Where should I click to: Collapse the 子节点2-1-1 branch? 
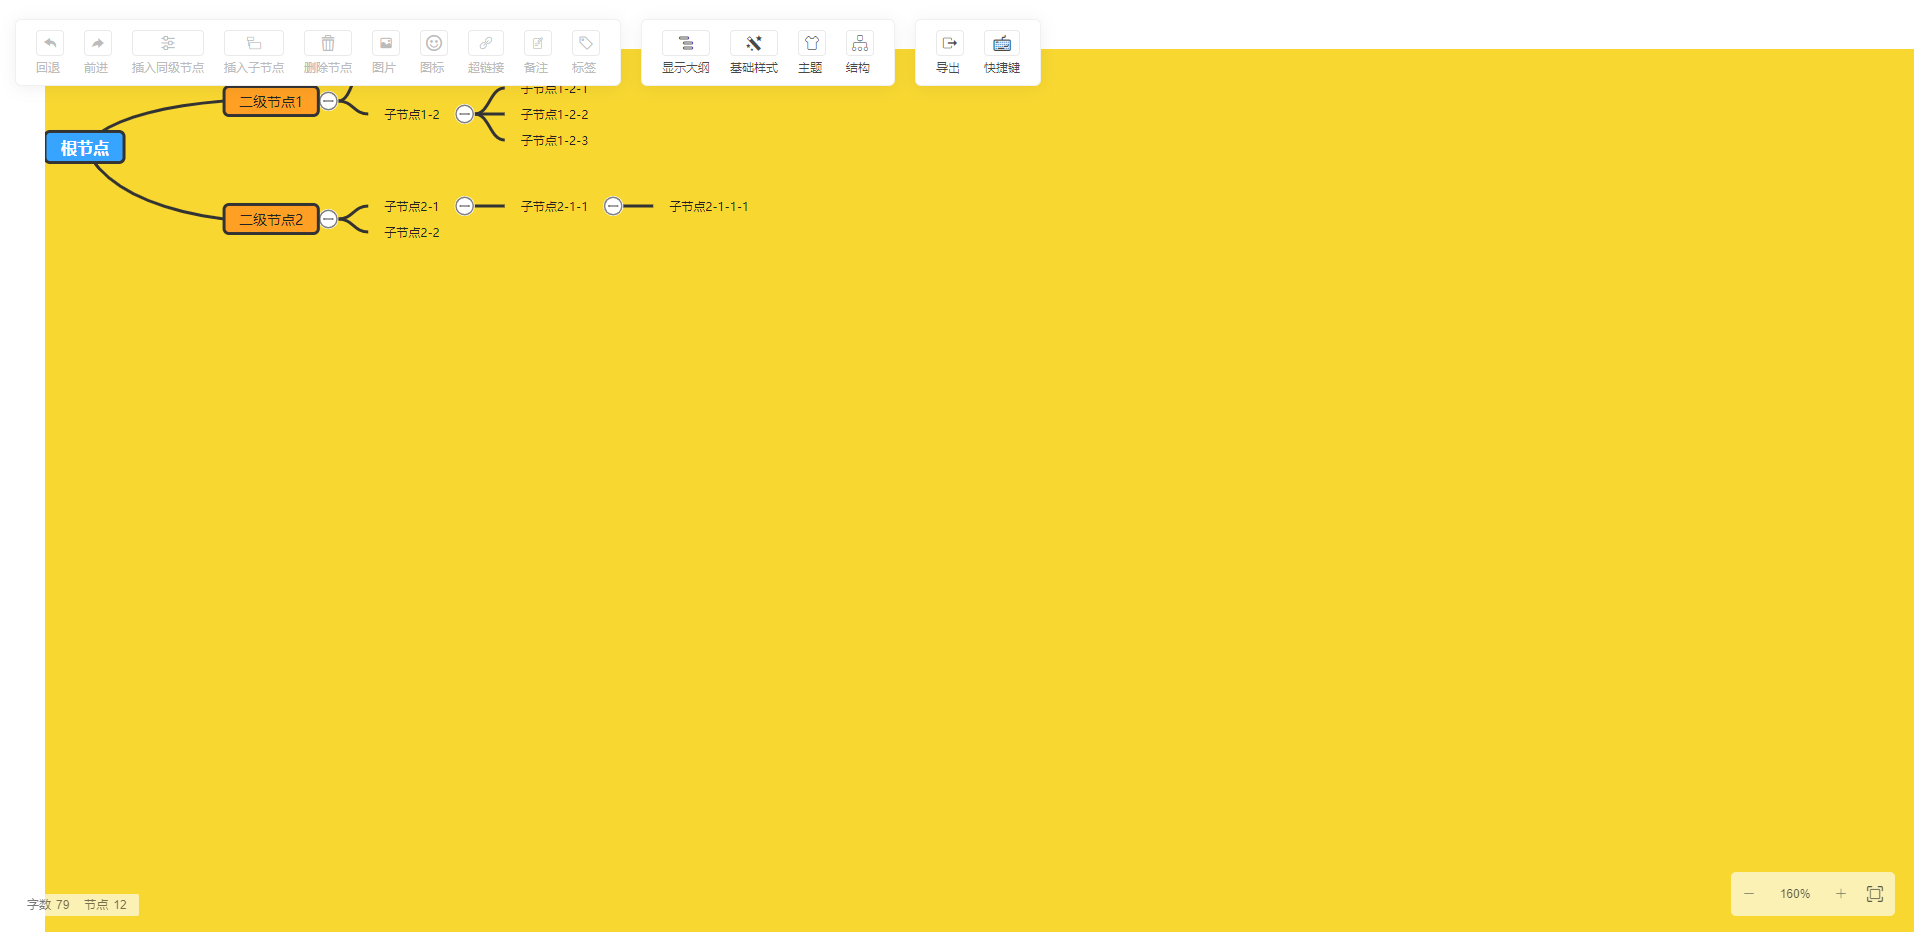tap(613, 206)
